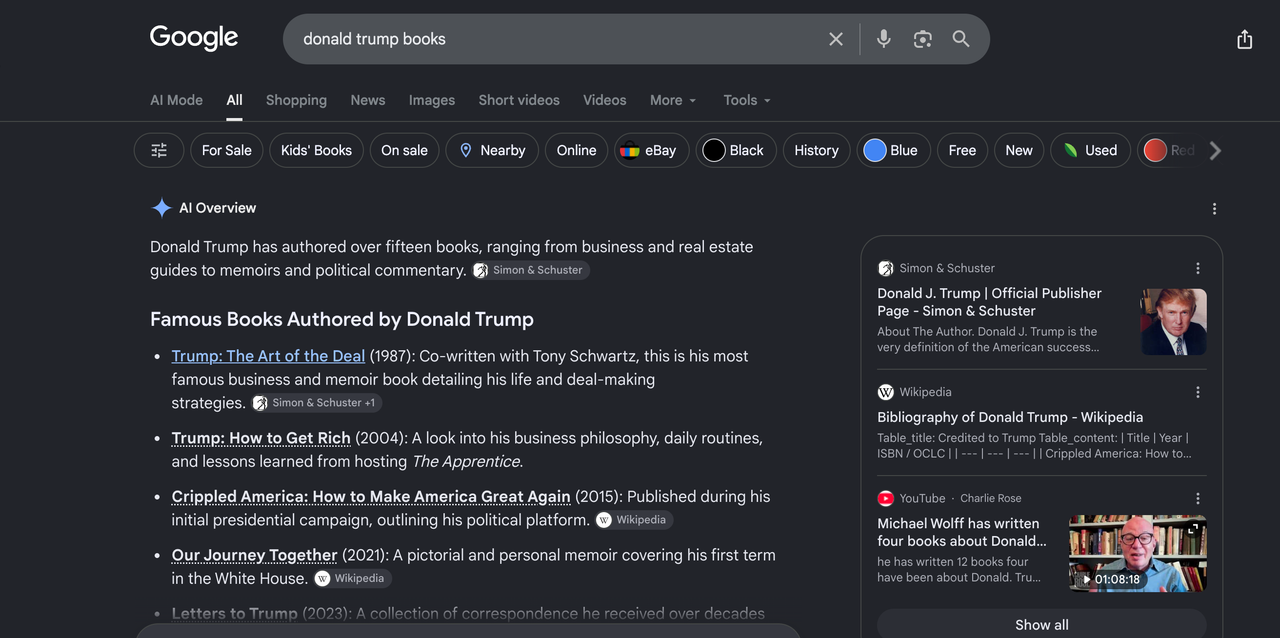The height and width of the screenshot is (638, 1280).
Task: Select the On sale filter chip
Action: coord(404,150)
